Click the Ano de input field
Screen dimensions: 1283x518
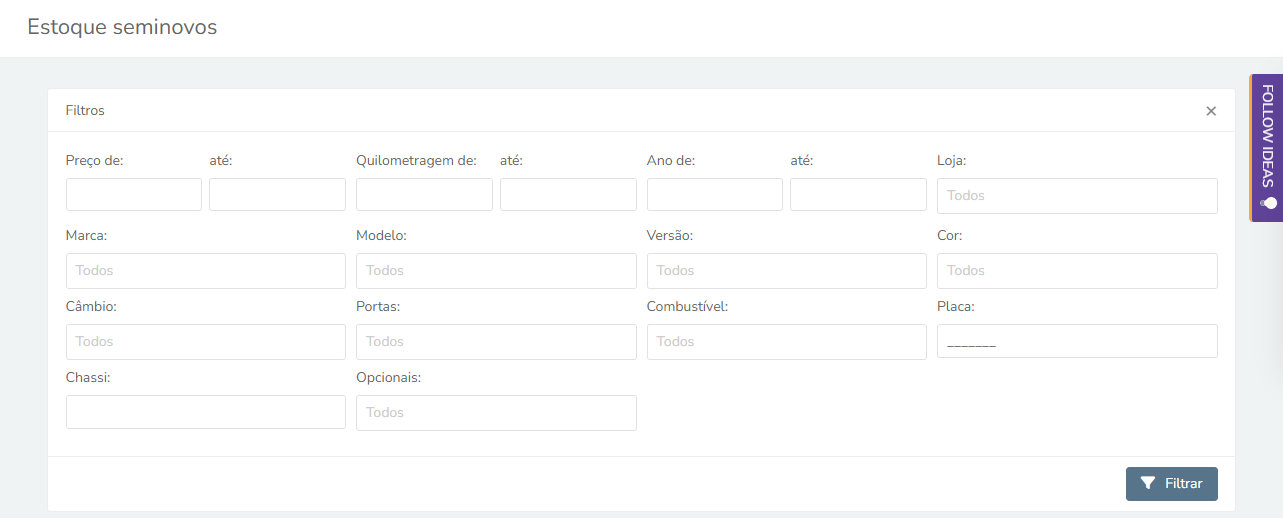point(715,194)
